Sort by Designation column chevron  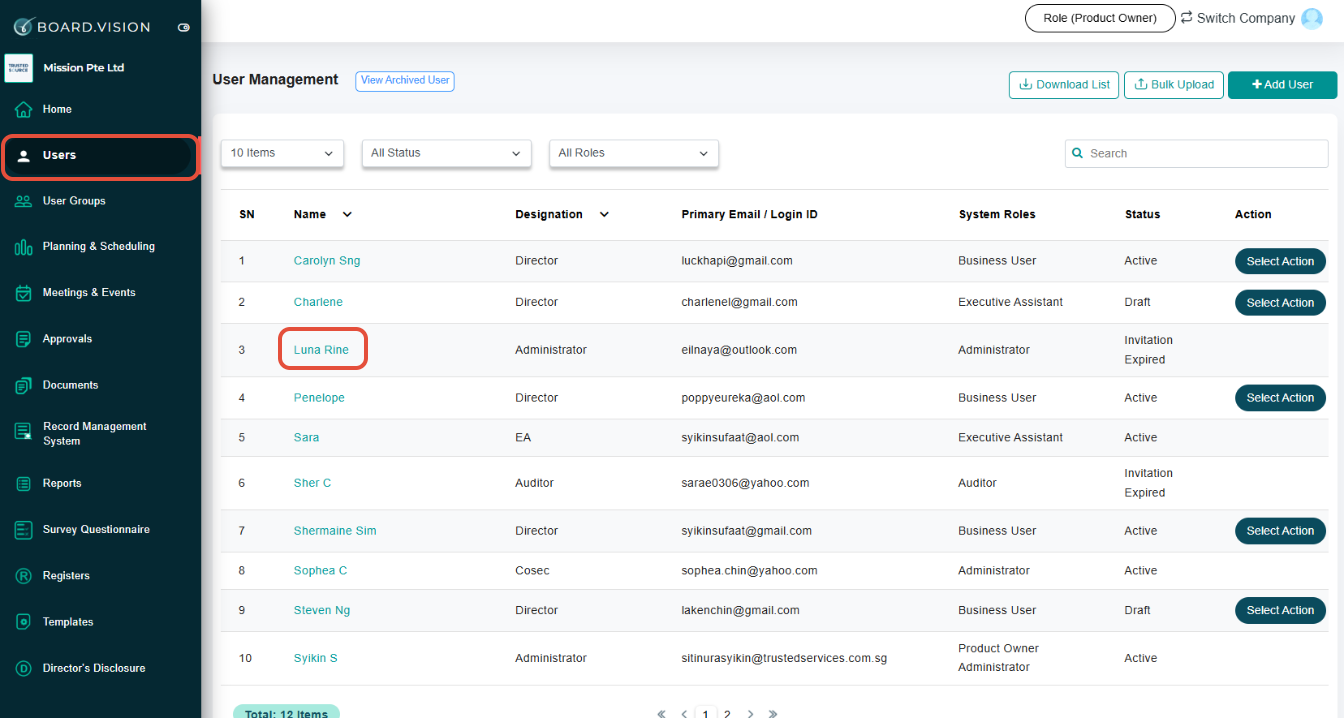604,214
